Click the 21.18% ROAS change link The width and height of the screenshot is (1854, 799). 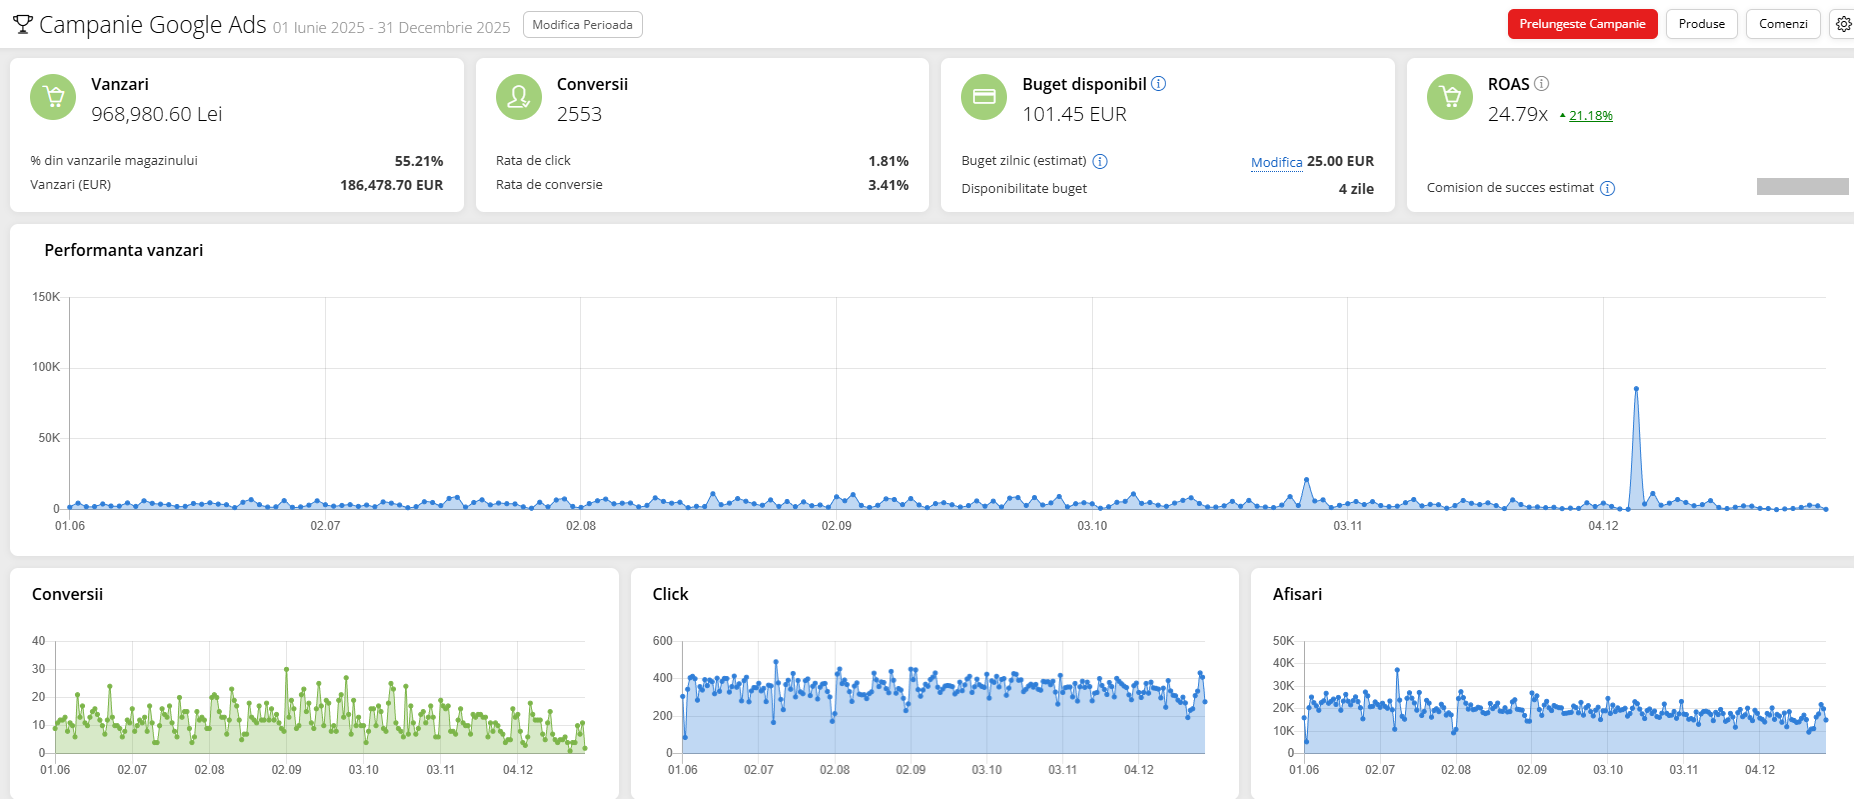click(x=1590, y=116)
